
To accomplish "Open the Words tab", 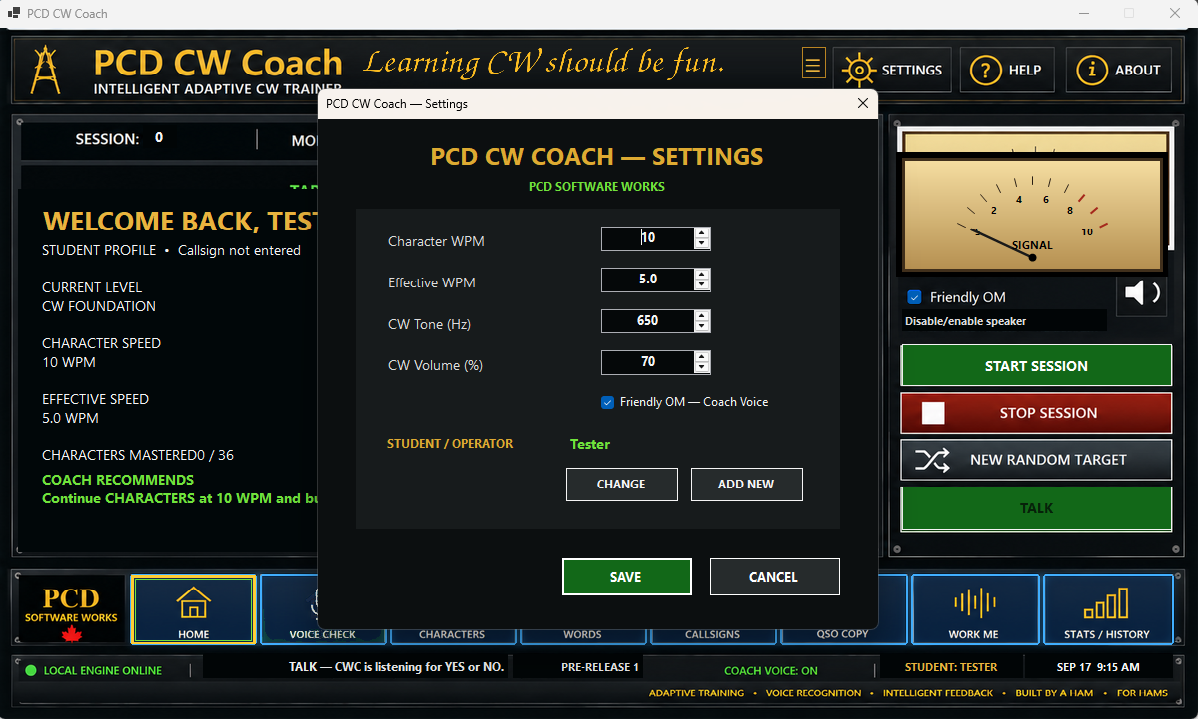I will coord(582,635).
